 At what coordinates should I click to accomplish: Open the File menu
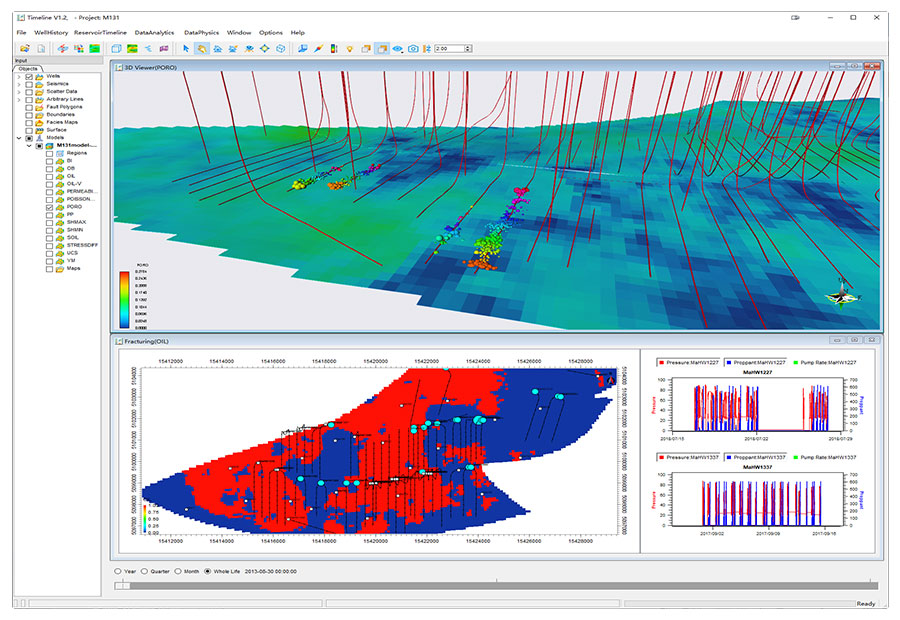coord(21,33)
